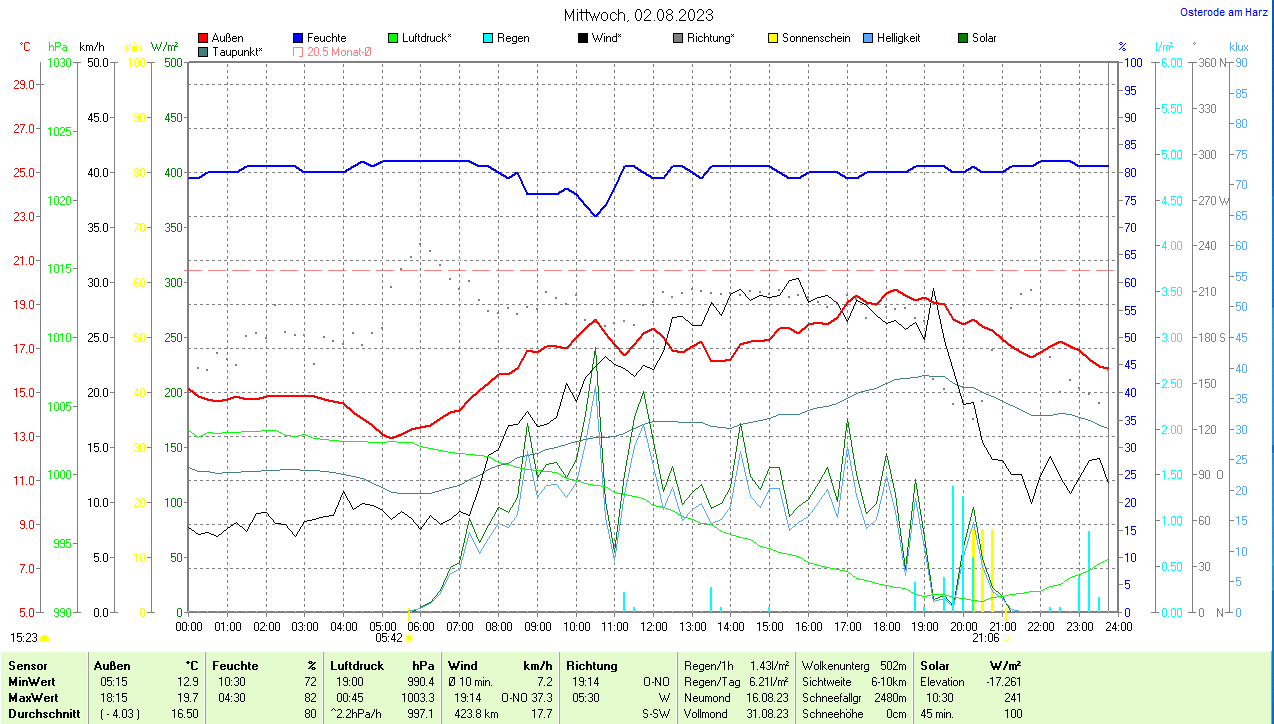Click the yellow Sonnenschein legend square
This screenshot has width=1274, height=724.
pos(773,38)
